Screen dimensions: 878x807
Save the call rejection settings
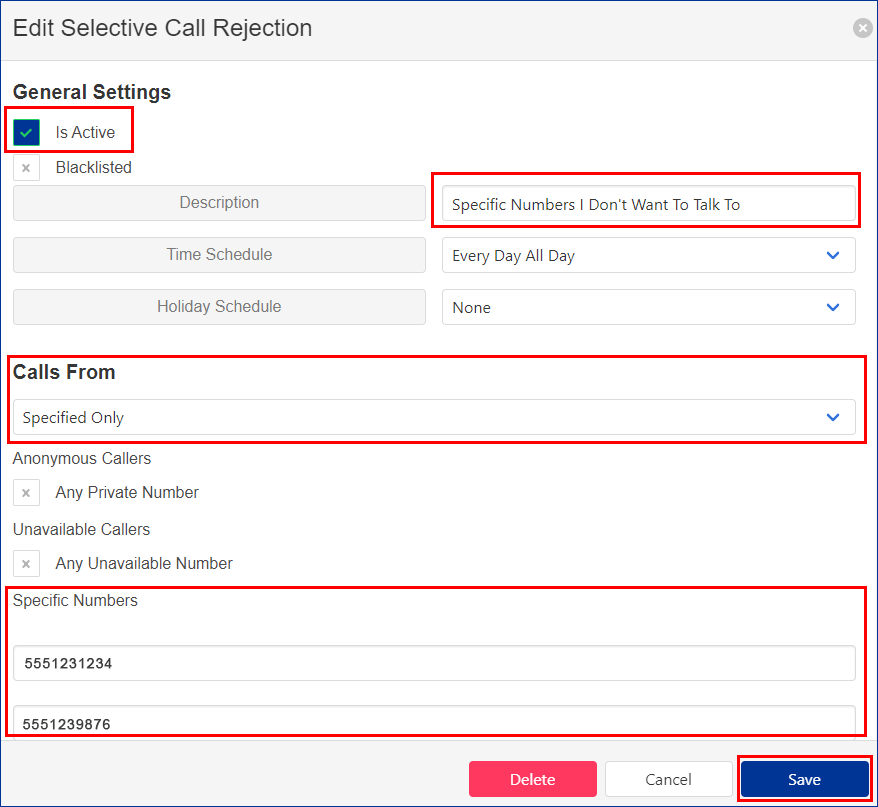click(x=804, y=780)
